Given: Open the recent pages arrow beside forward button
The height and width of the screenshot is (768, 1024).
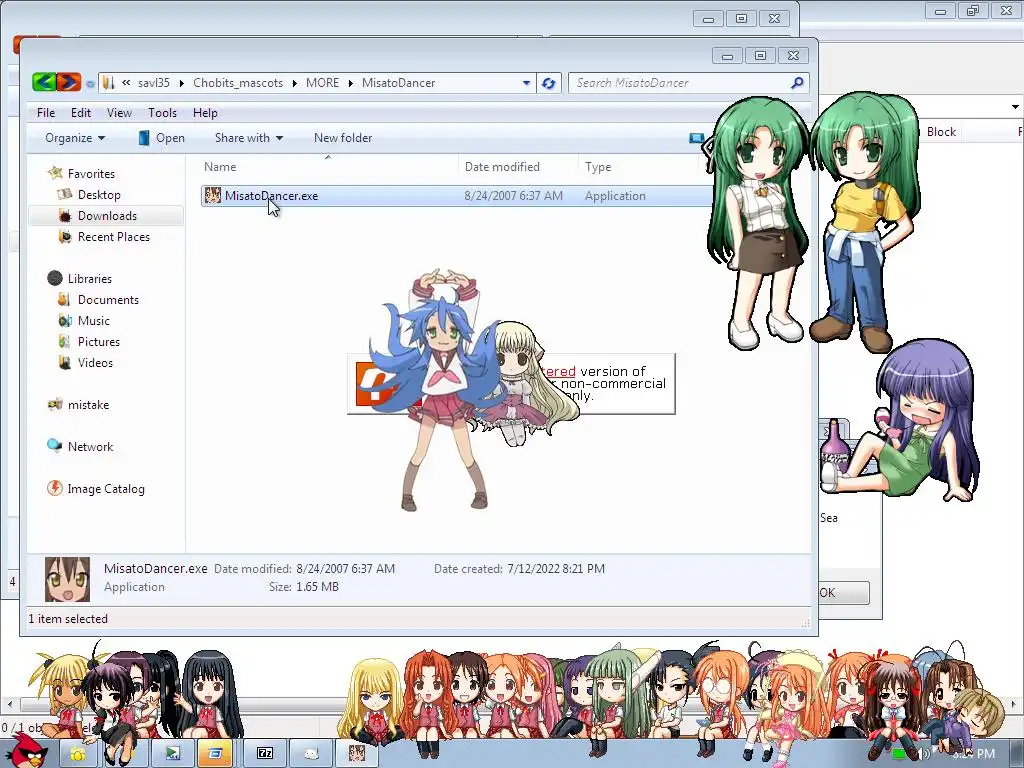Looking at the screenshot, I should tap(89, 84).
